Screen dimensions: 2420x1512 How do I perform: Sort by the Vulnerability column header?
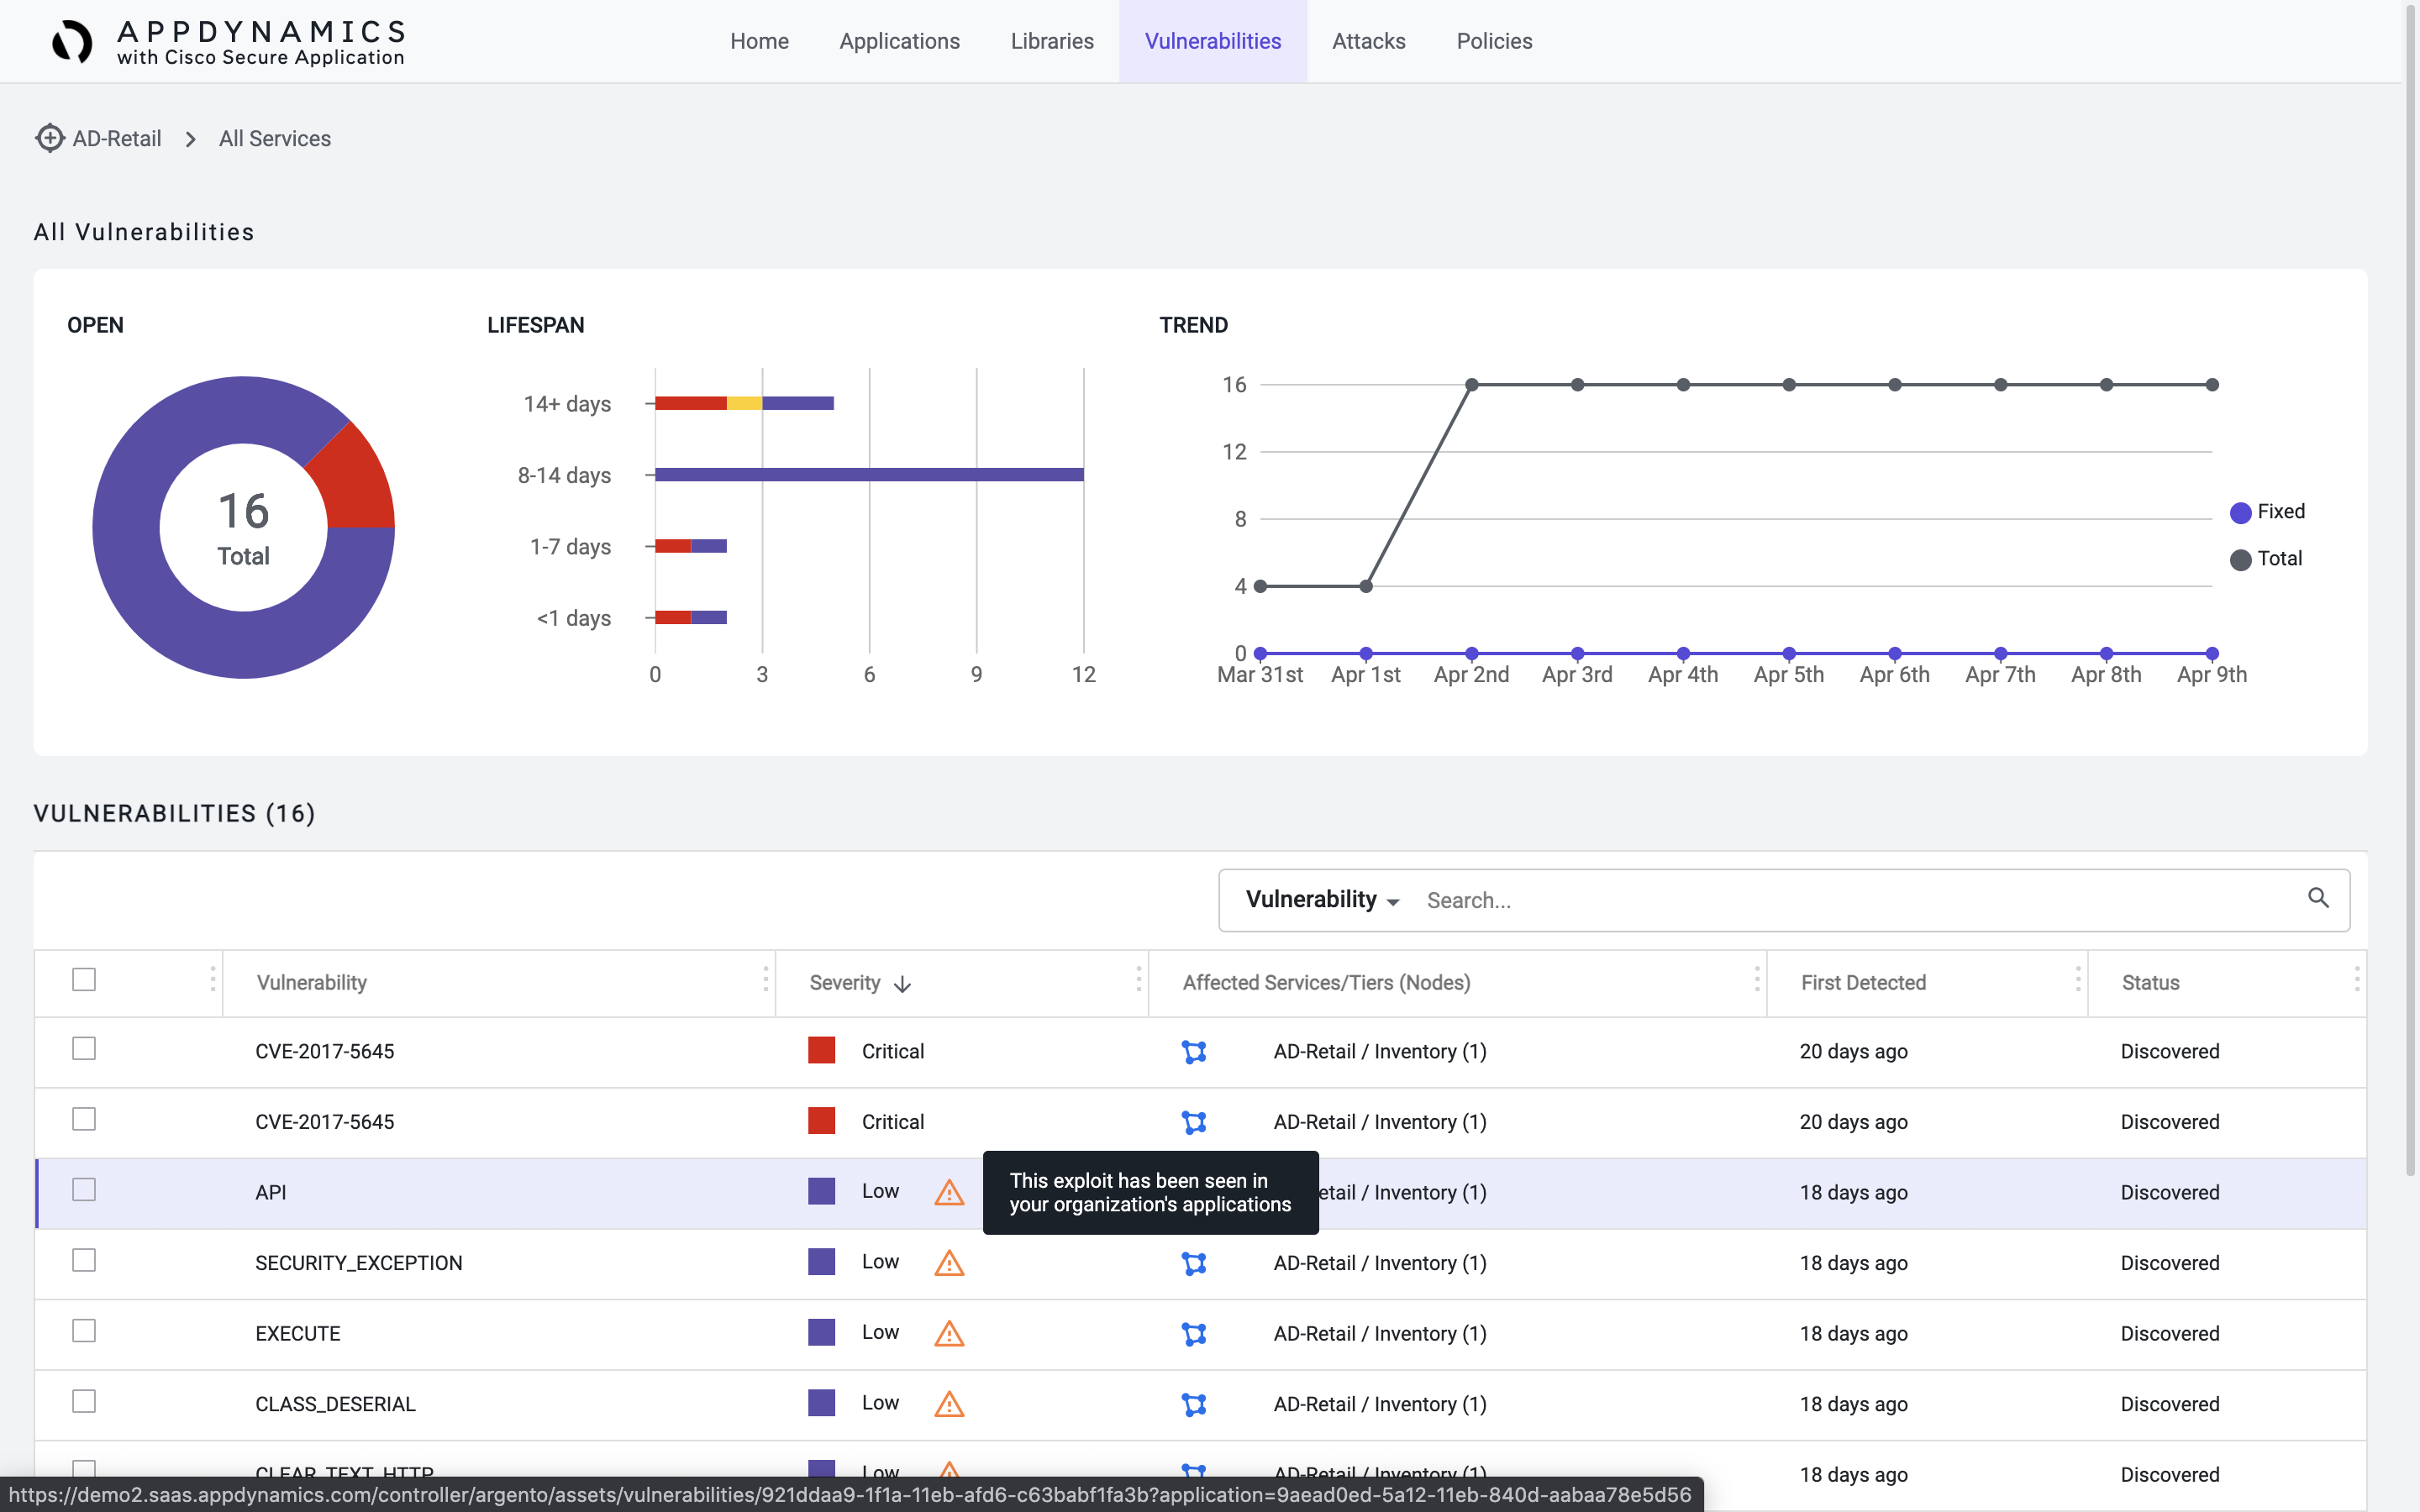312,983
